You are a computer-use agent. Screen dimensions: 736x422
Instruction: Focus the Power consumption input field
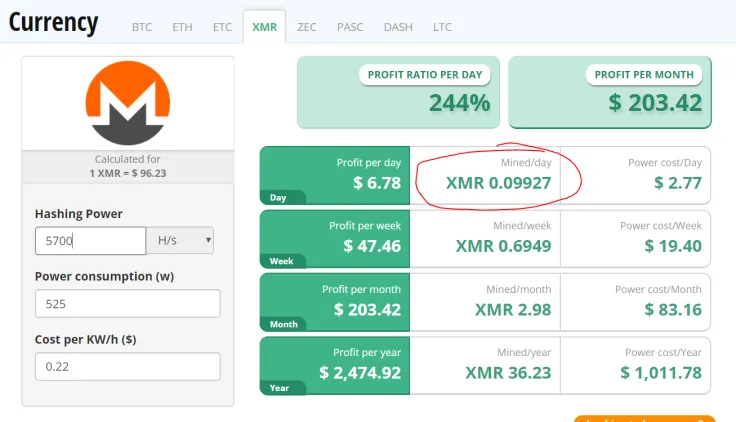click(127, 303)
